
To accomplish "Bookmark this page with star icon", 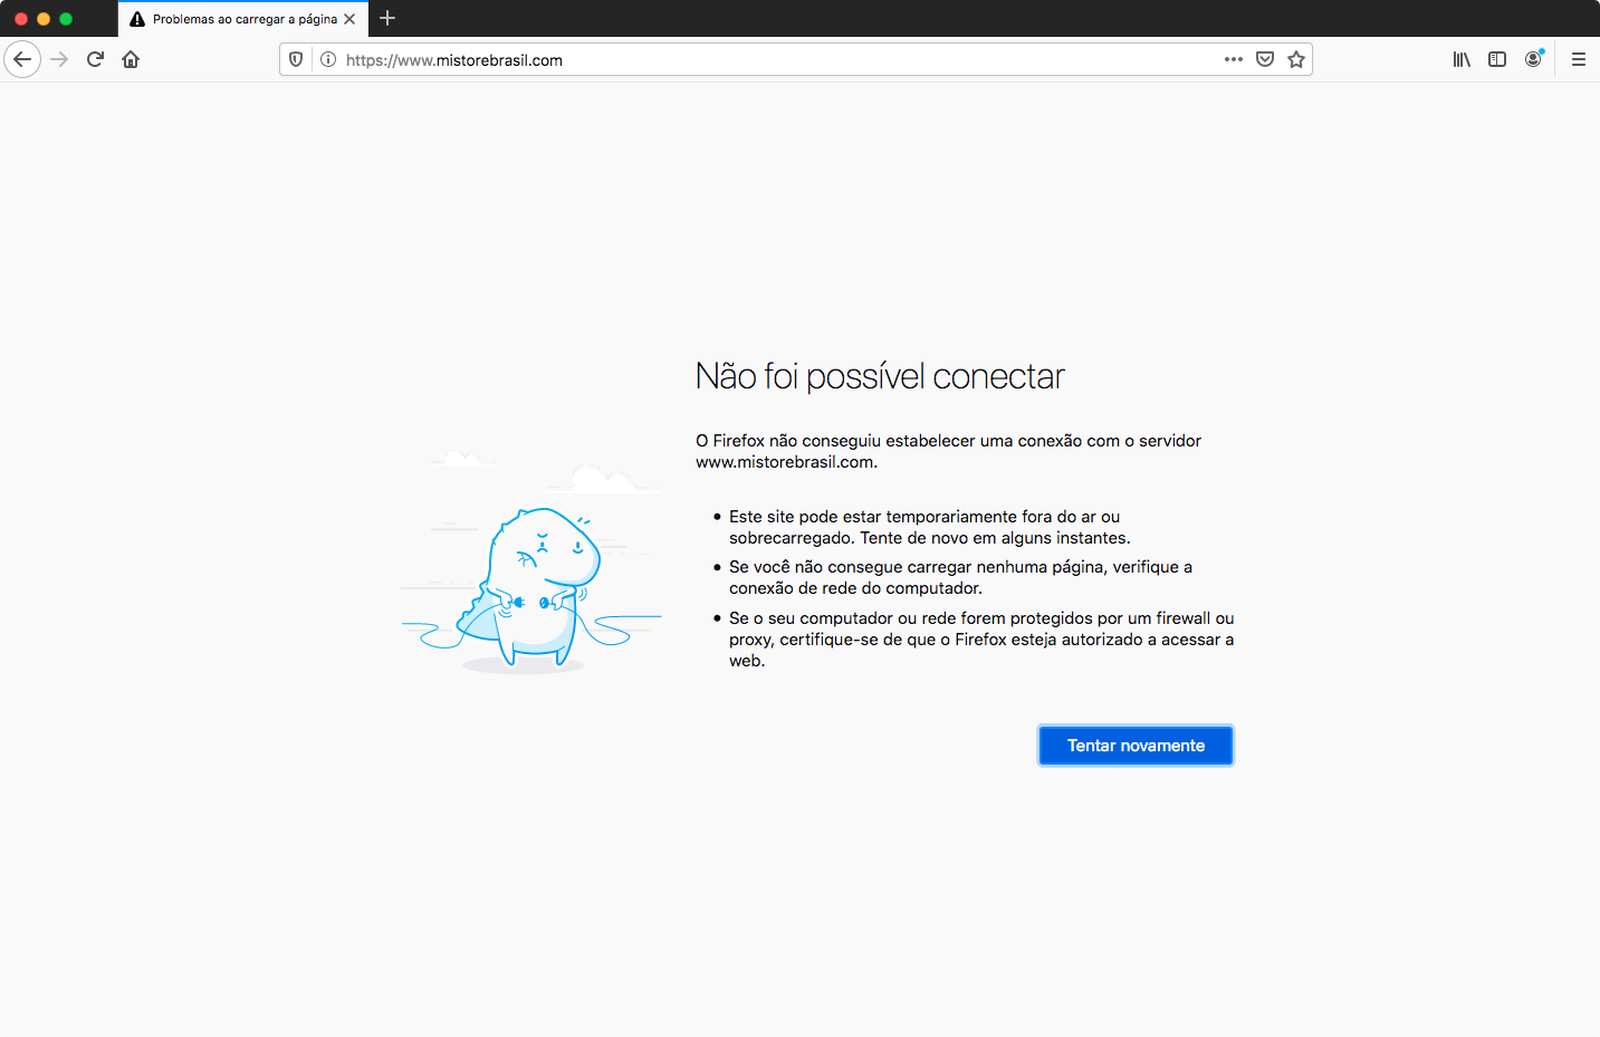I will point(1296,60).
